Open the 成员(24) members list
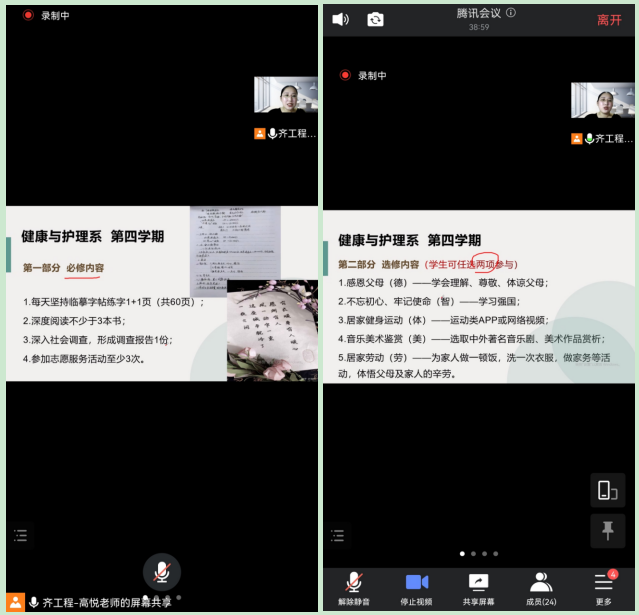 click(541, 589)
